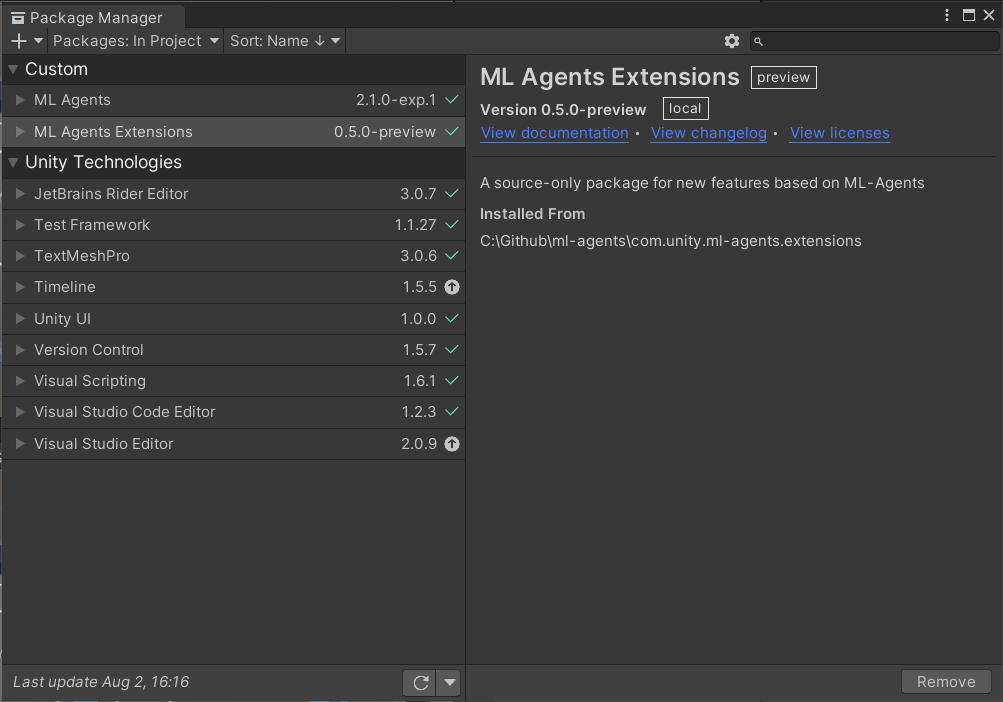1003x702 pixels.
Task: Refresh the package list
Action: click(x=420, y=683)
